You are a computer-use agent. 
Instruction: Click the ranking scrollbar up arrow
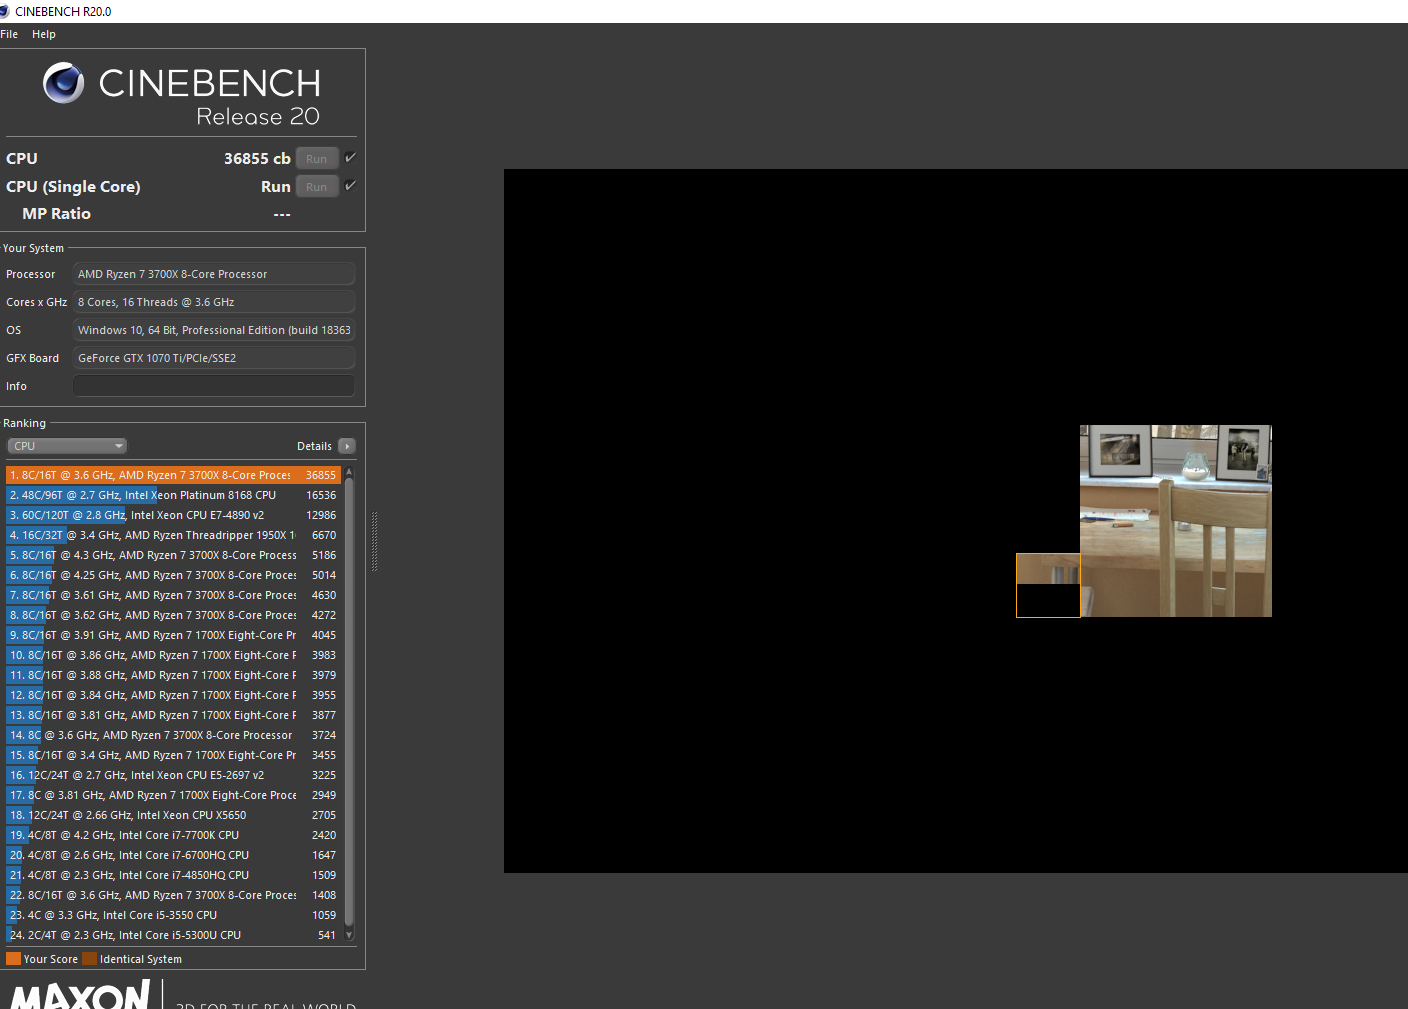[x=349, y=471]
